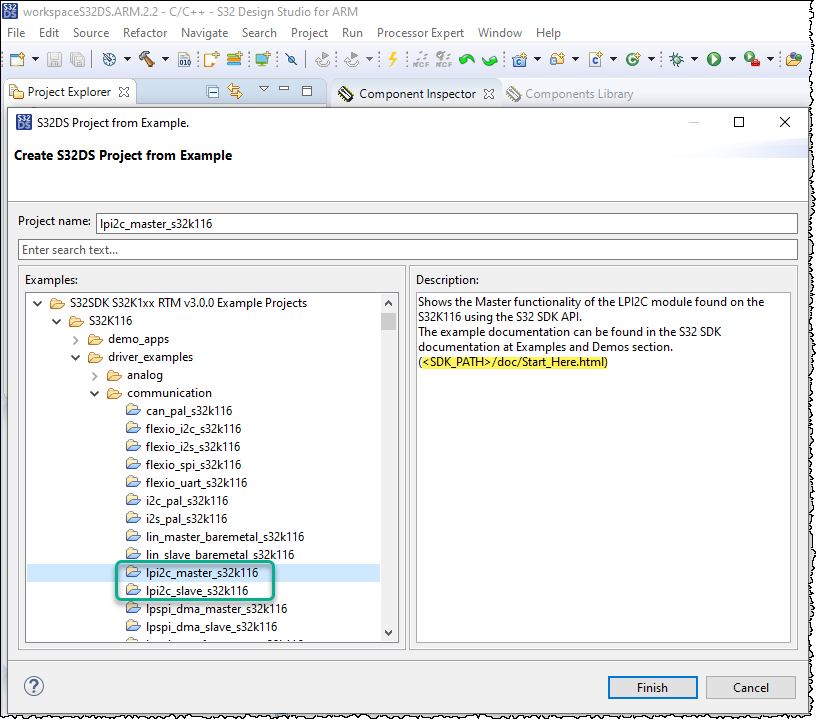Open the Project menu

[310, 33]
